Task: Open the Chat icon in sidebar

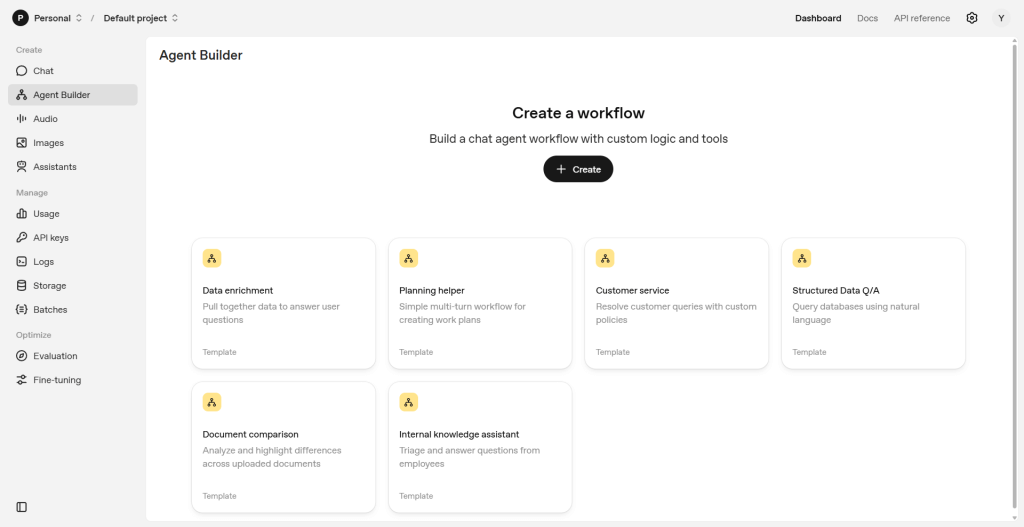Action: (22, 71)
